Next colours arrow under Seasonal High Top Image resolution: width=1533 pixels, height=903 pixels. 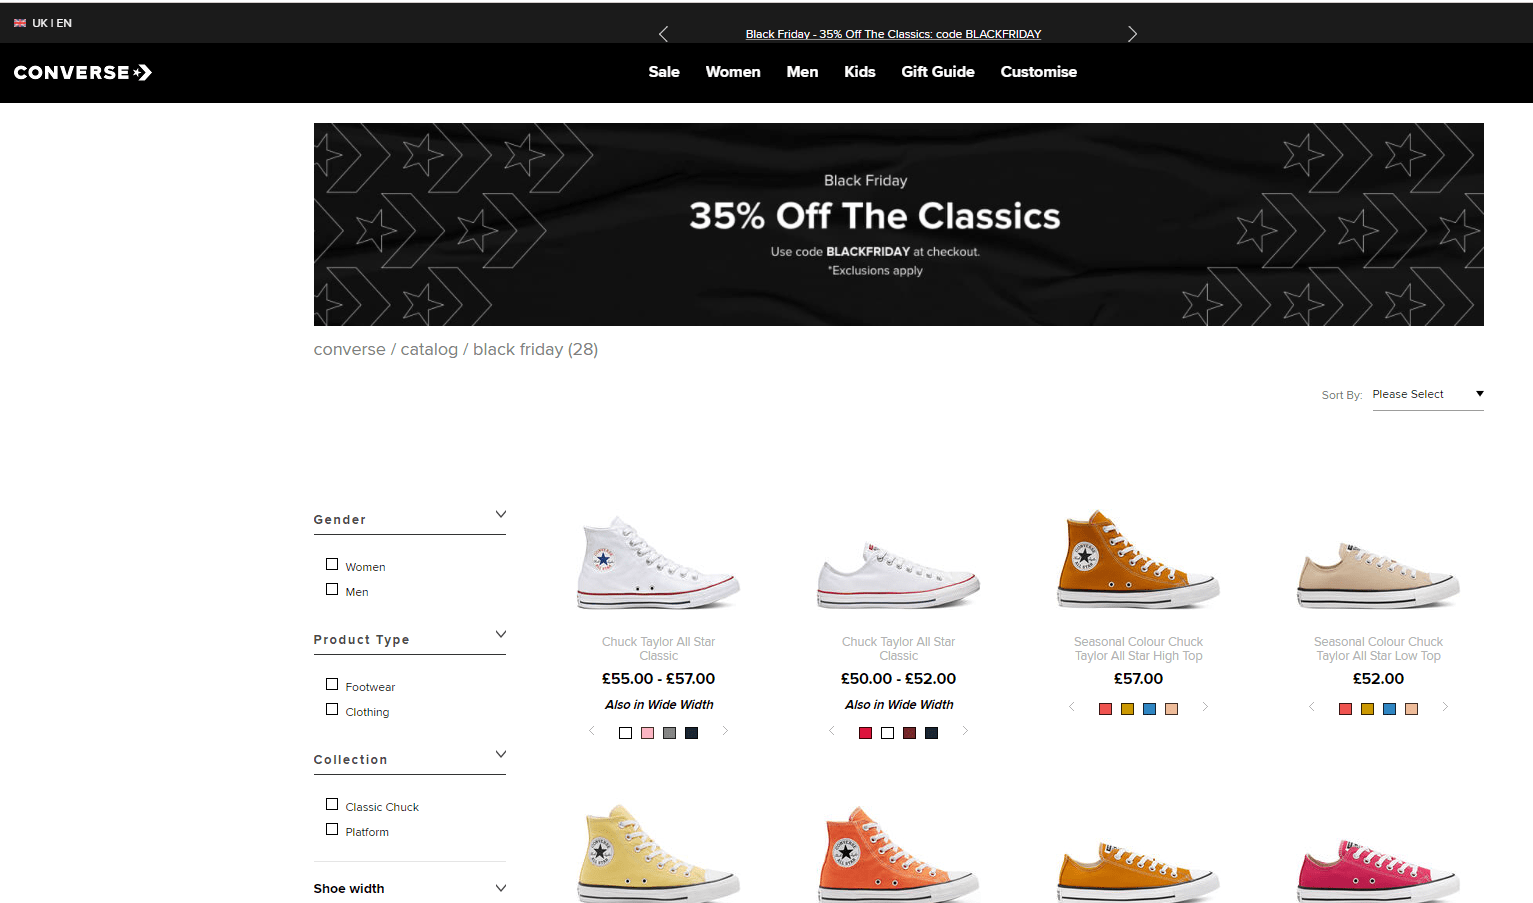(x=1205, y=707)
